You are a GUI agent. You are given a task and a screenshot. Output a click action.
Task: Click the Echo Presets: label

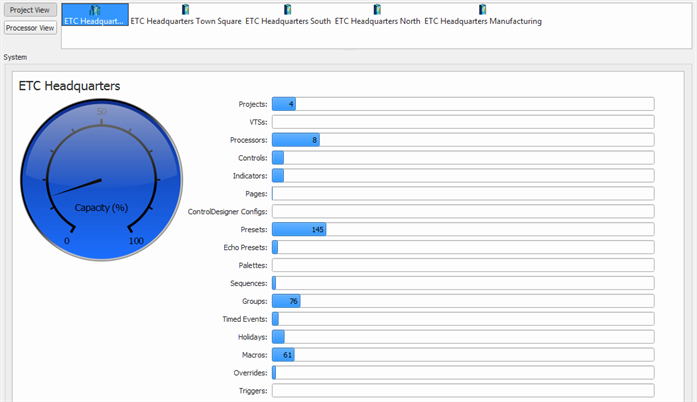point(245,247)
